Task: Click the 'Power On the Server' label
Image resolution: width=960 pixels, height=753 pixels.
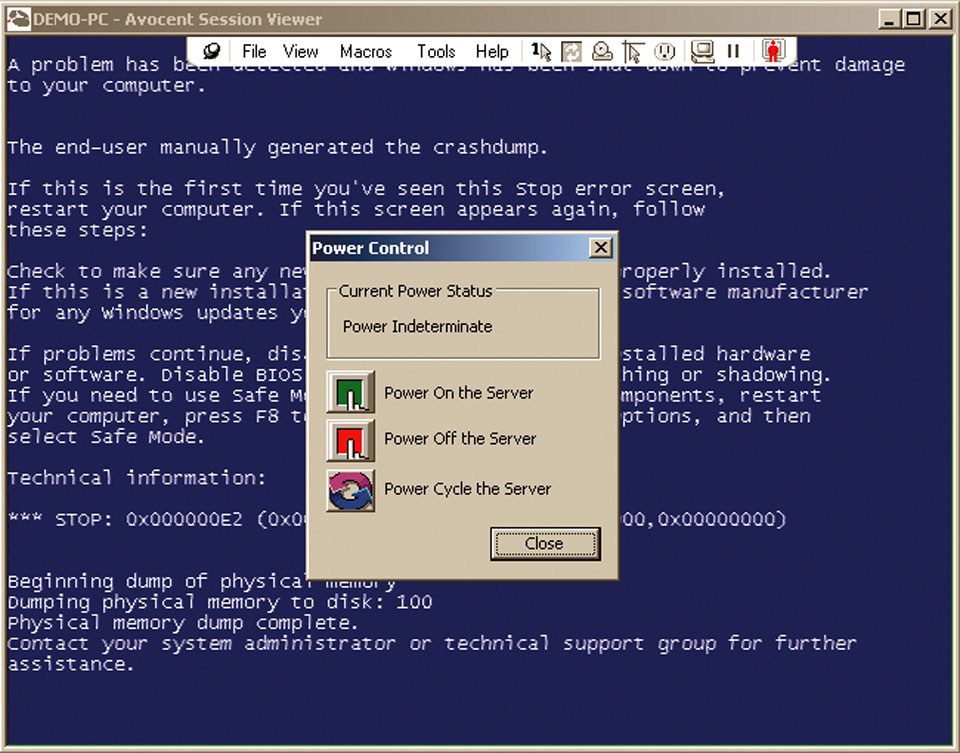Action: tap(459, 393)
